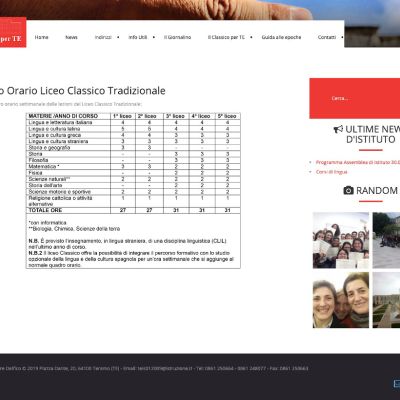The height and width of the screenshot is (400, 400).
Task: Click the megaphone icon near Ultime News
Action: (338, 129)
